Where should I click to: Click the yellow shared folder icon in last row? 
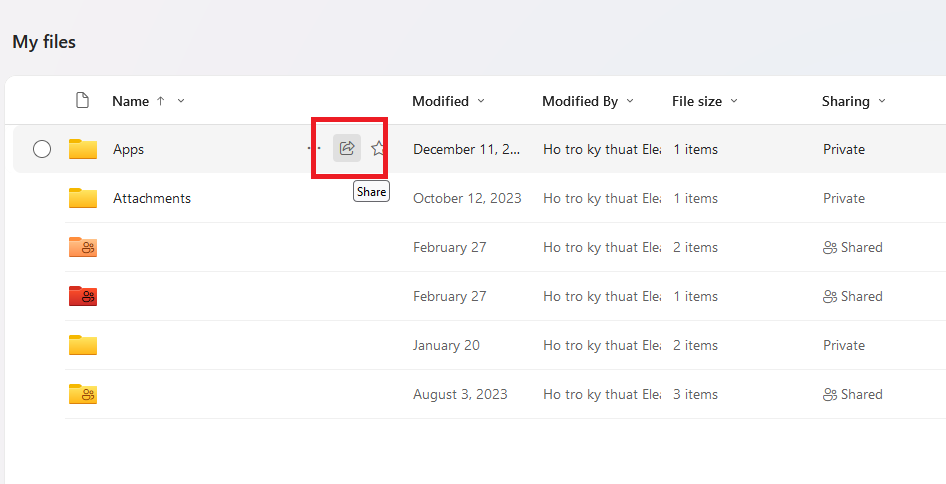pyautogui.click(x=83, y=394)
